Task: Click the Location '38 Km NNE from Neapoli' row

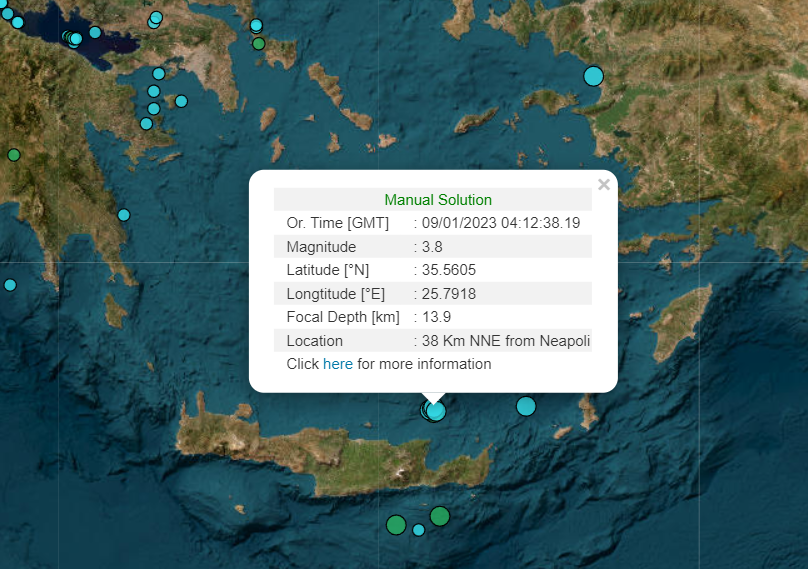Action: coord(432,341)
